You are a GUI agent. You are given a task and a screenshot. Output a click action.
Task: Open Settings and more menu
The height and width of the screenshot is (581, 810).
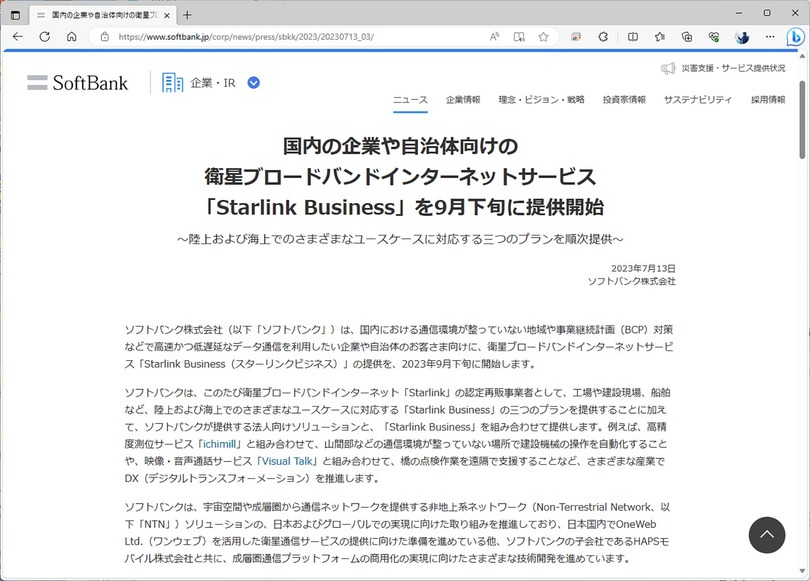770,37
